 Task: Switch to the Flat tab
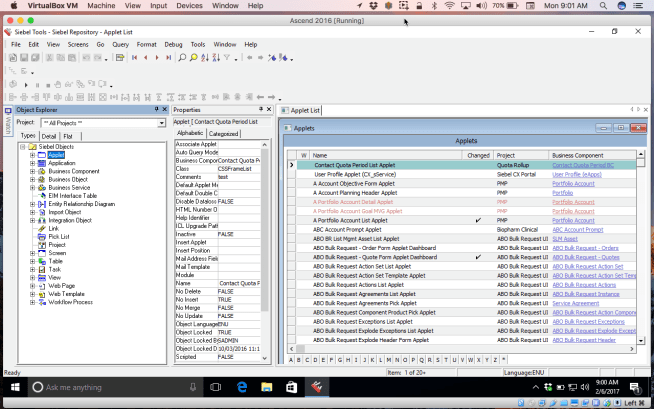[68, 136]
